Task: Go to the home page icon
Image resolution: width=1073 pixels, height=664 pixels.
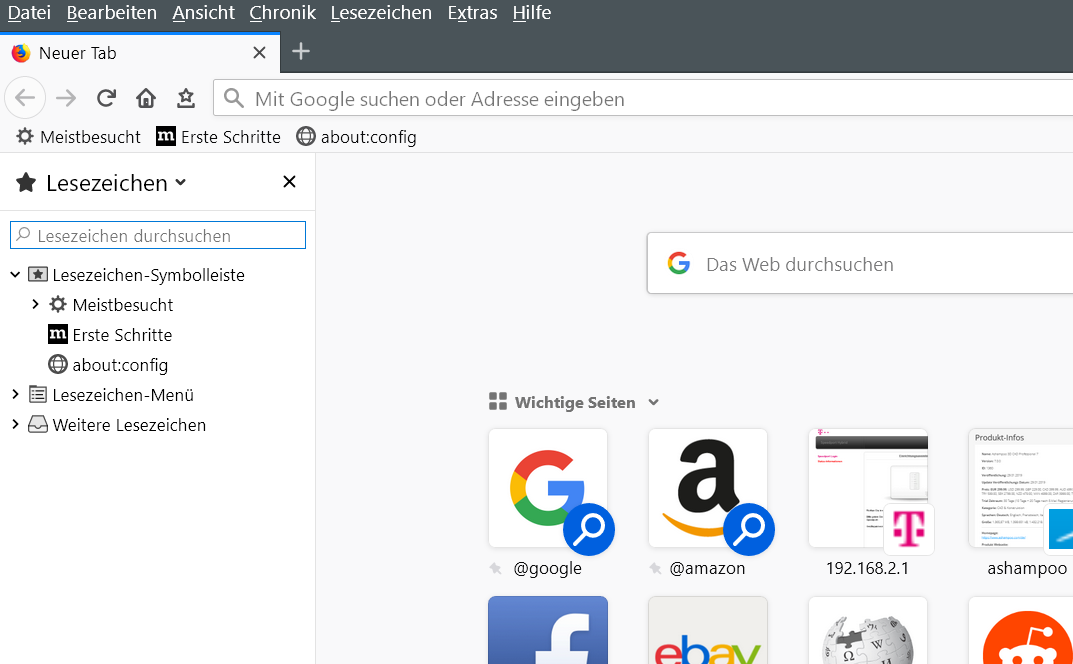Action: tap(146, 98)
